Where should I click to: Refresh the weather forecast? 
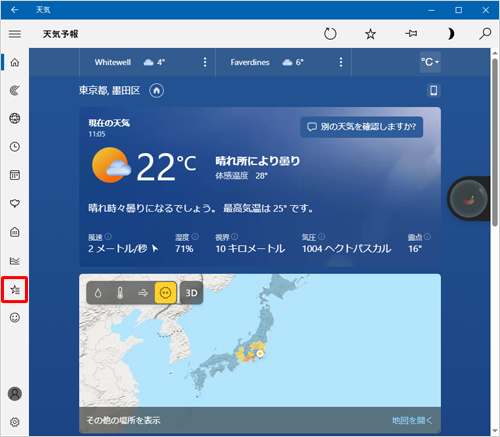coord(330,34)
